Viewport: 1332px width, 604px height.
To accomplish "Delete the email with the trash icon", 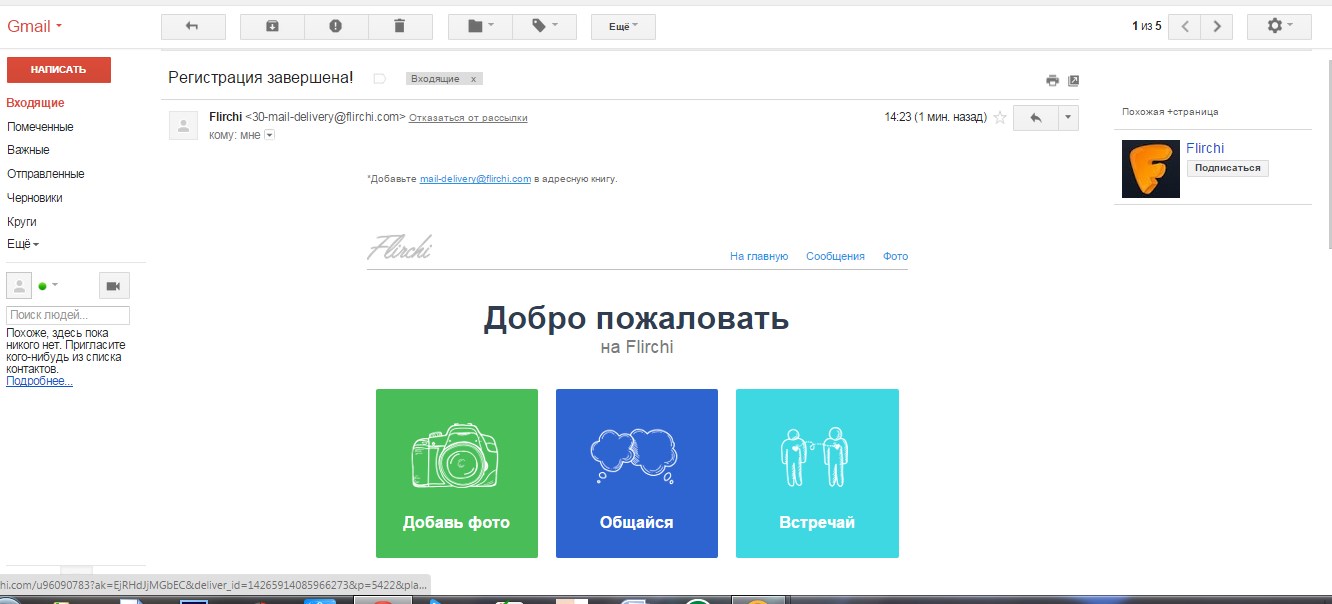I will [x=400, y=27].
